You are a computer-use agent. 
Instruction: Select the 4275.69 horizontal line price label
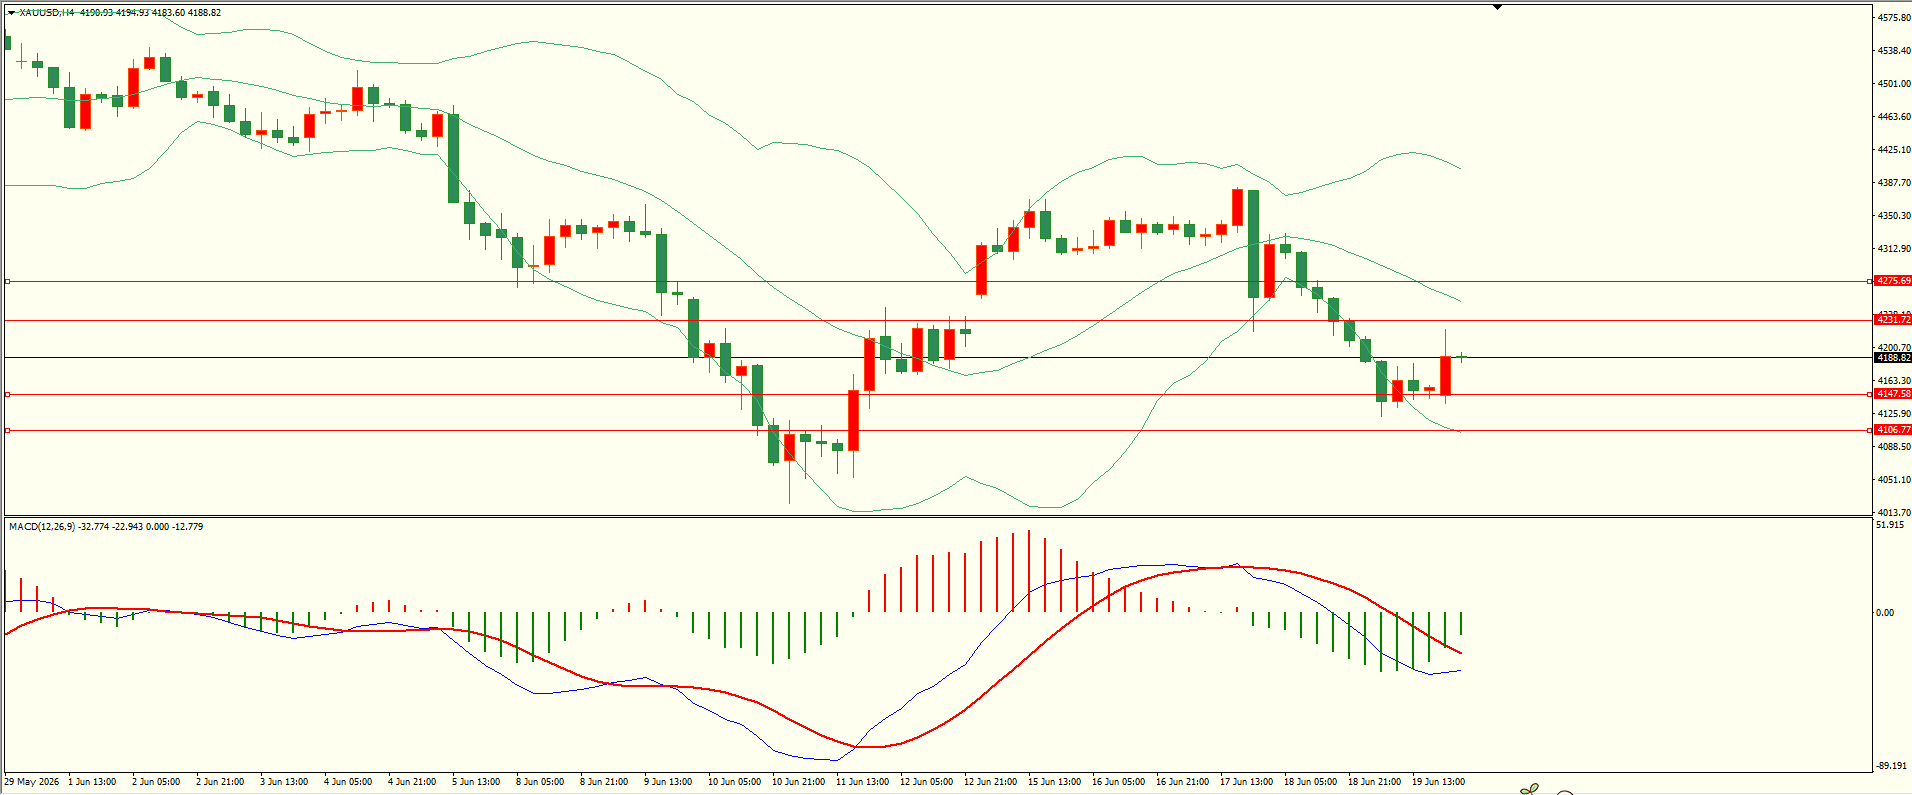coord(1893,281)
